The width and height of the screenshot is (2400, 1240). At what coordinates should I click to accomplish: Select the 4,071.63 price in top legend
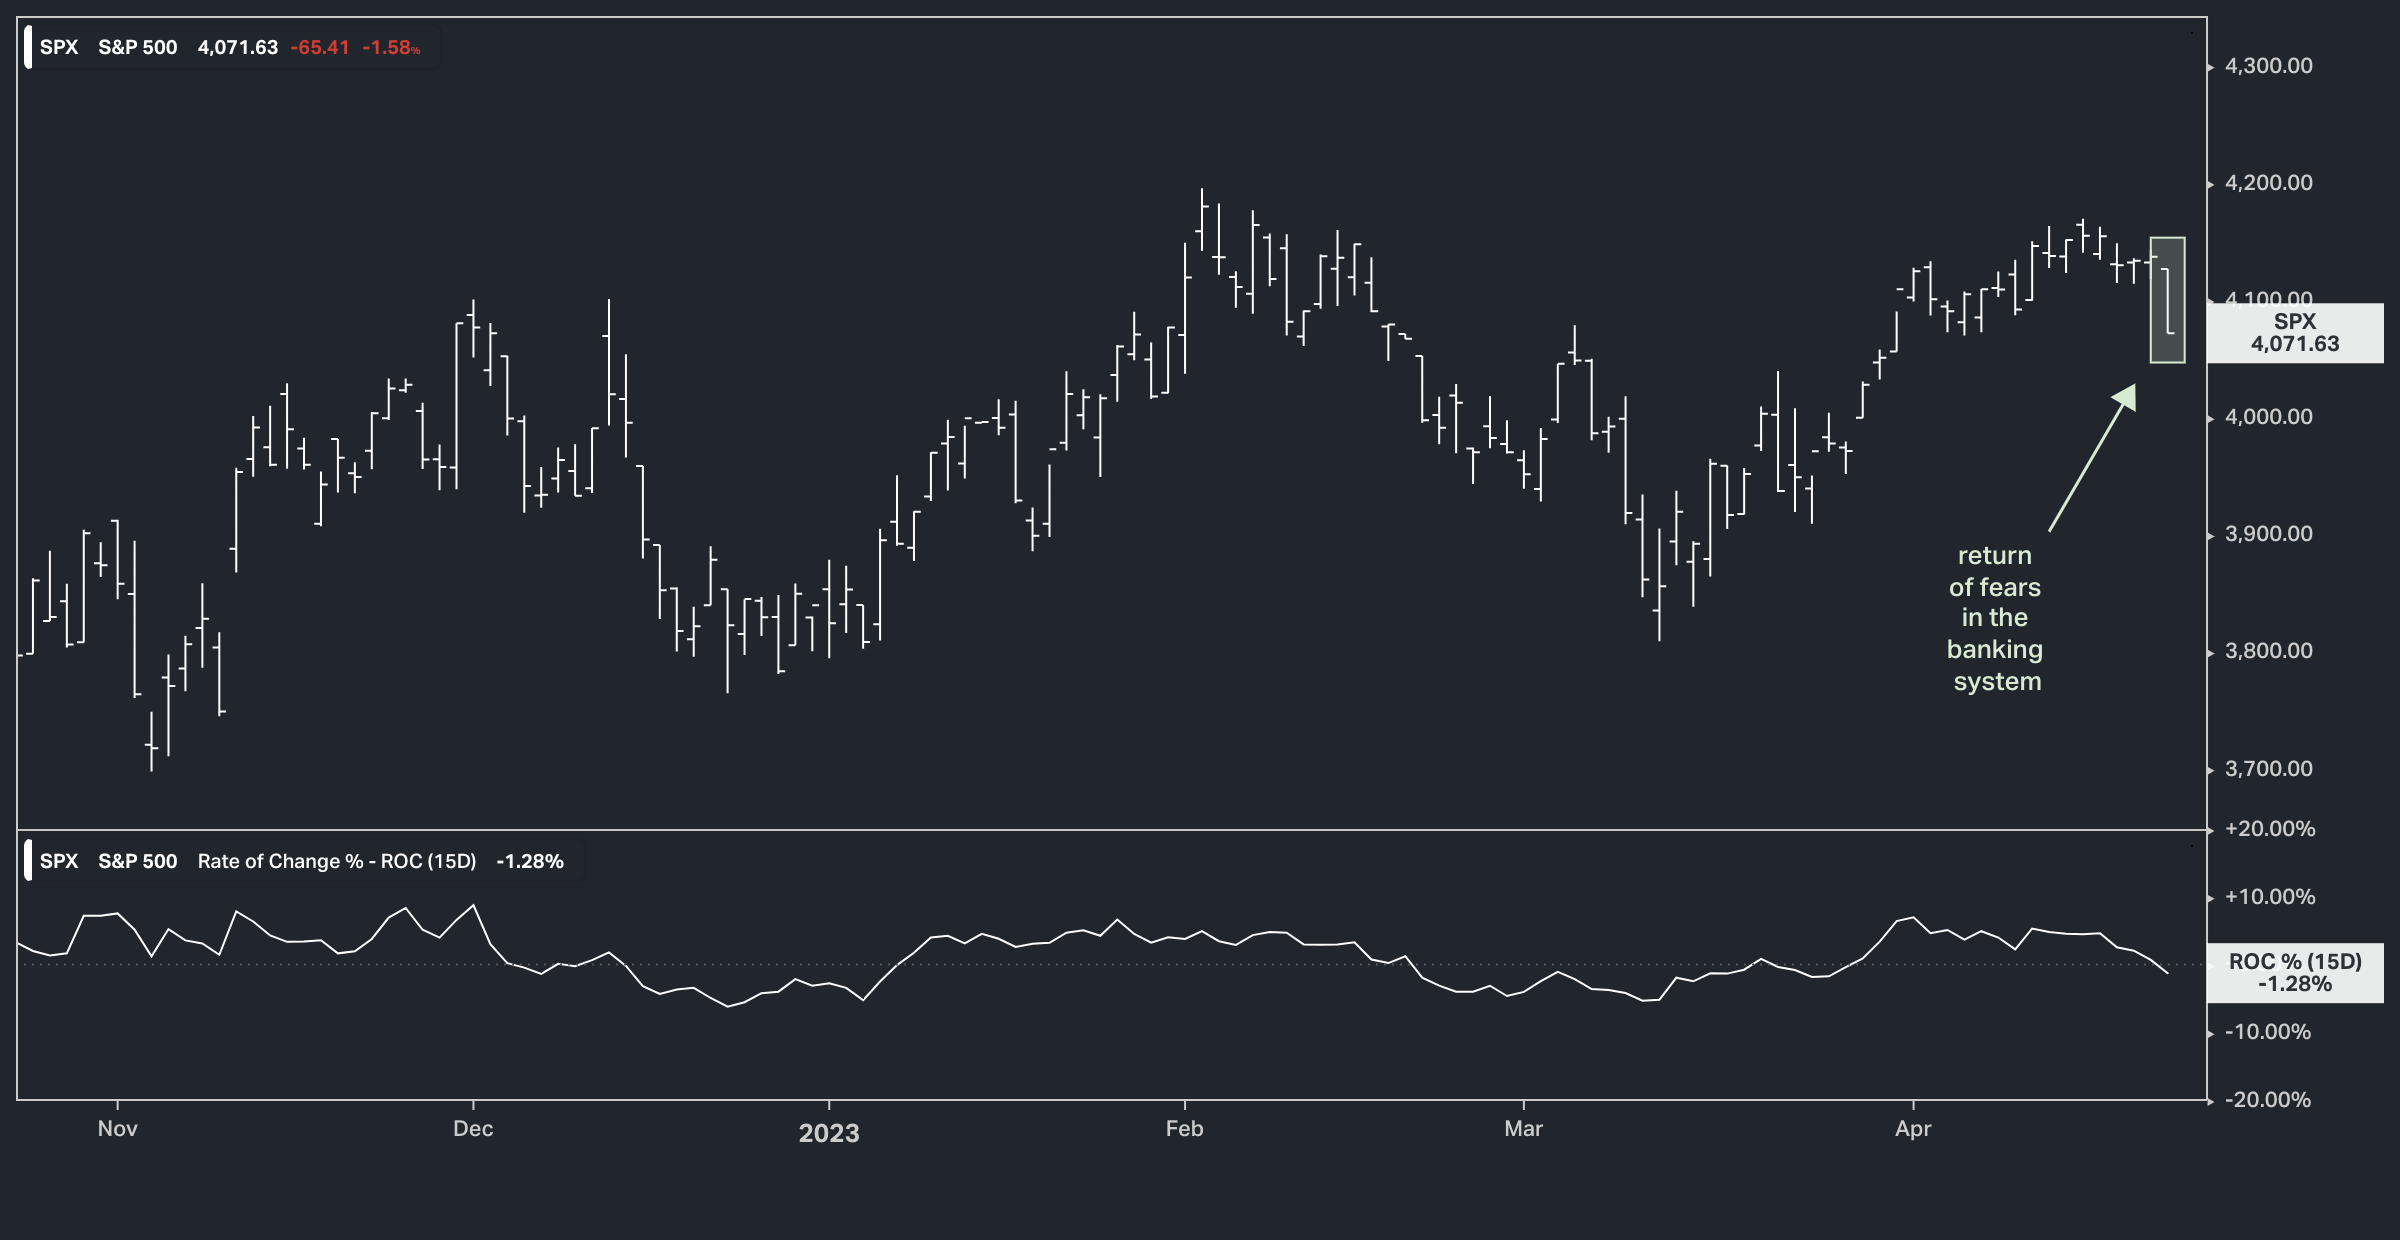tap(238, 47)
